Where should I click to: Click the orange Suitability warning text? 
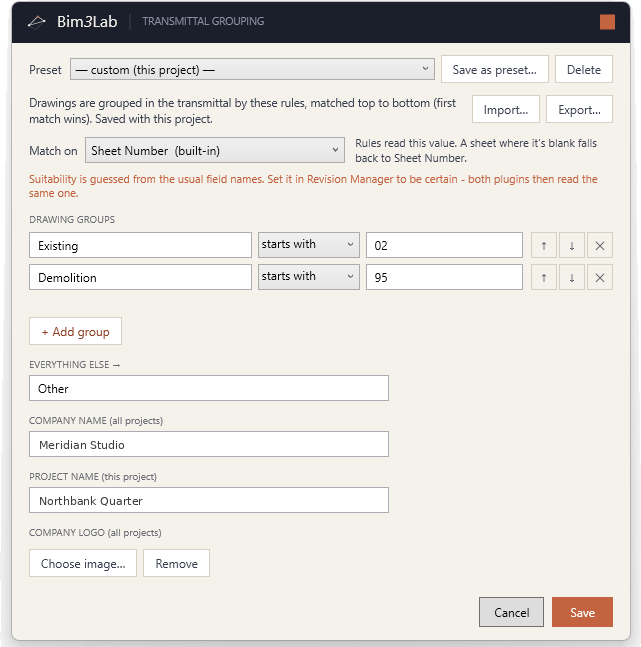pos(313,186)
